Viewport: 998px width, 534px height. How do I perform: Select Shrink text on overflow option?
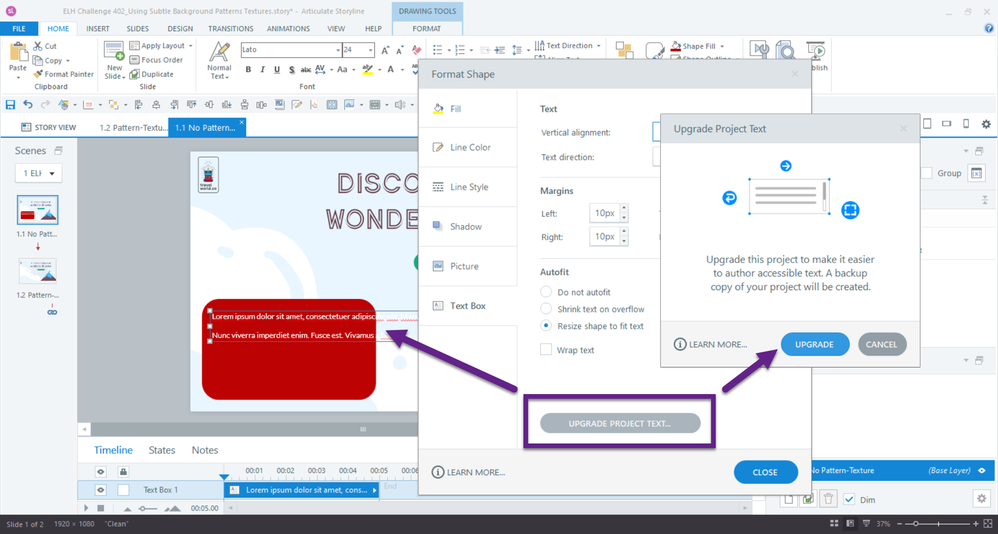546,309
